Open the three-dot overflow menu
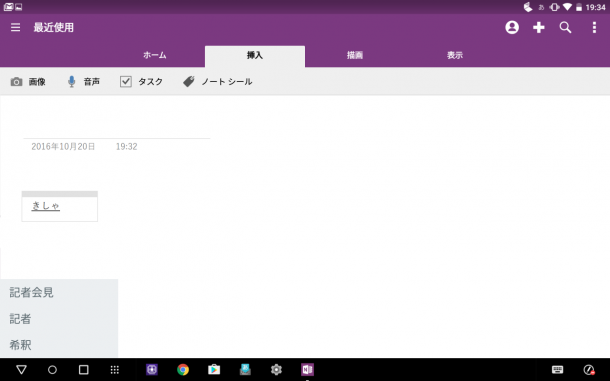Image resolution: width=610 pixels, height=381 pixels. tap(594, 27)
